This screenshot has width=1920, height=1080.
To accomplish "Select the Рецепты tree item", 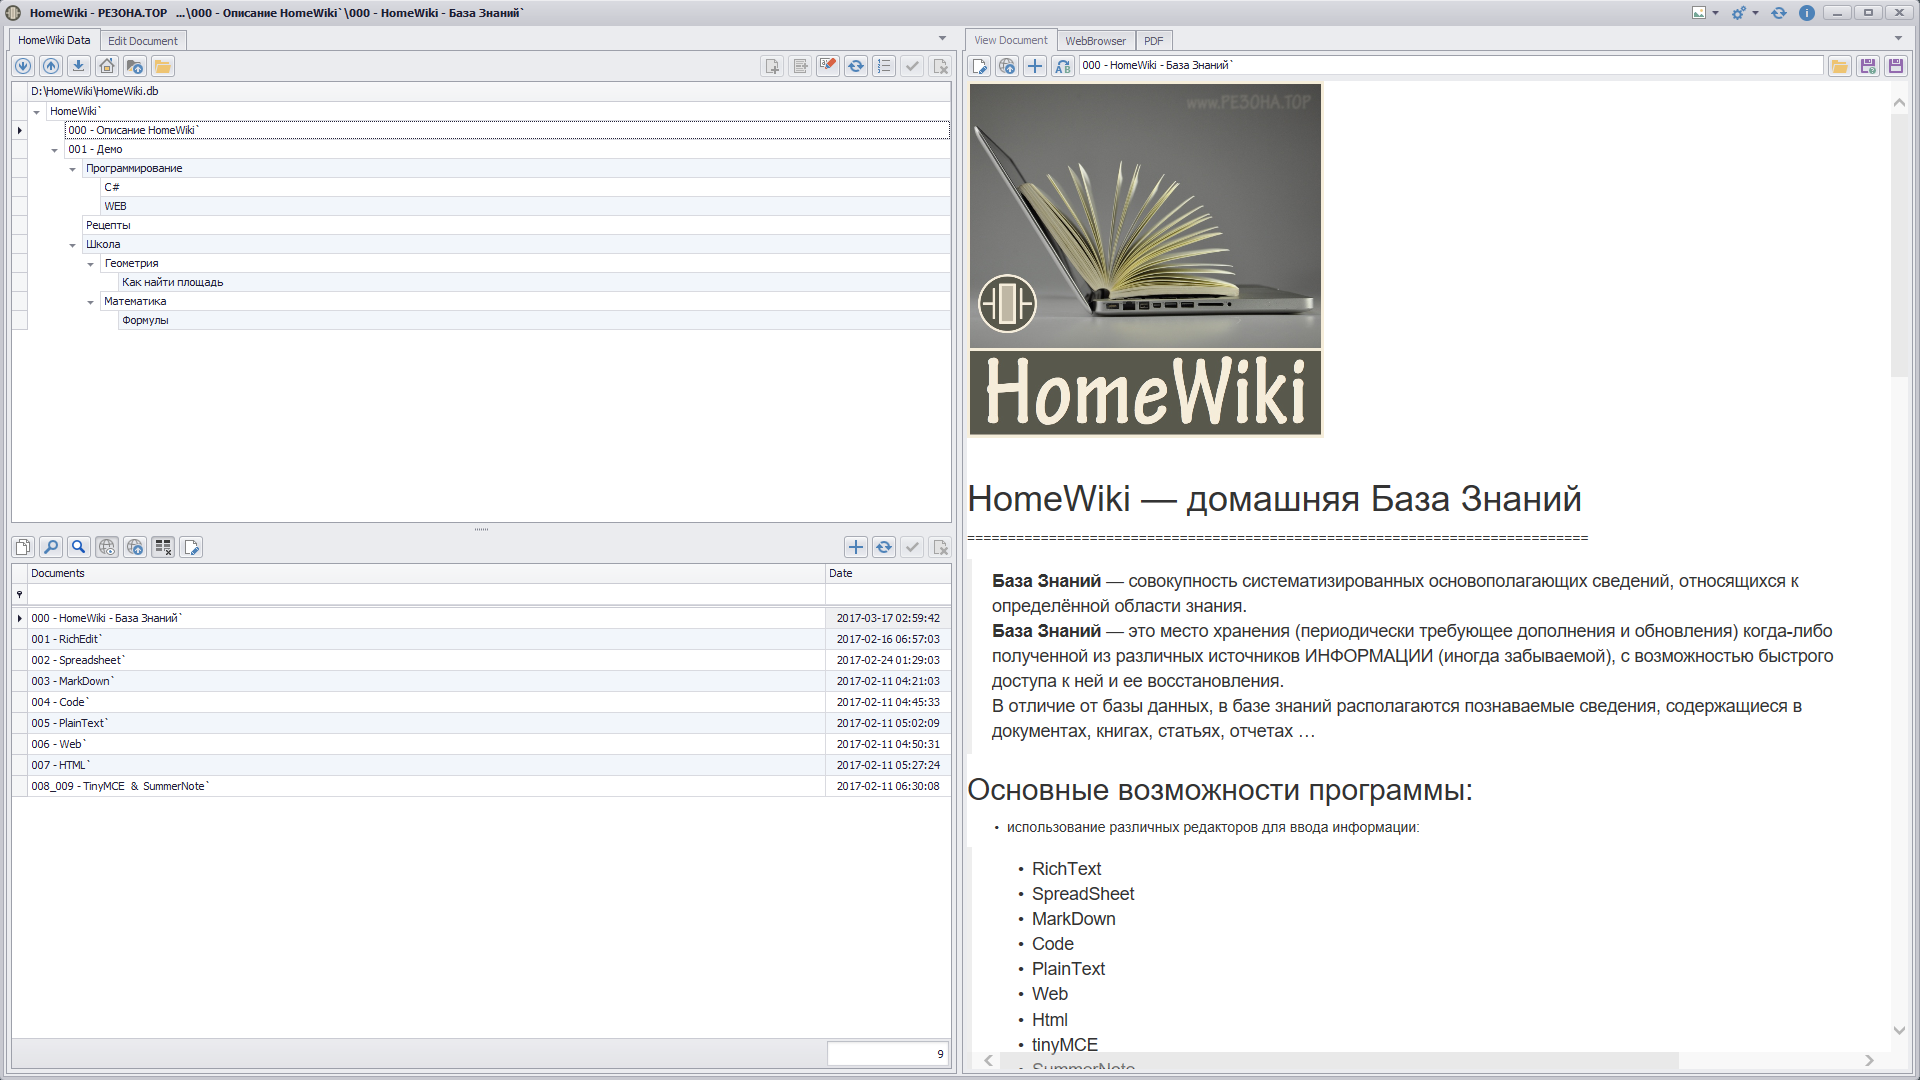I will [516, 225].
